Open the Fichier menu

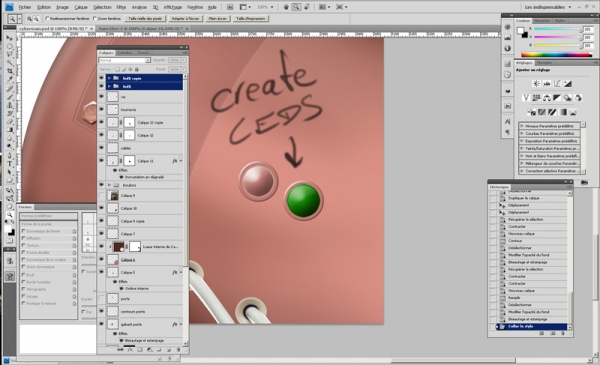coord(25,7)
